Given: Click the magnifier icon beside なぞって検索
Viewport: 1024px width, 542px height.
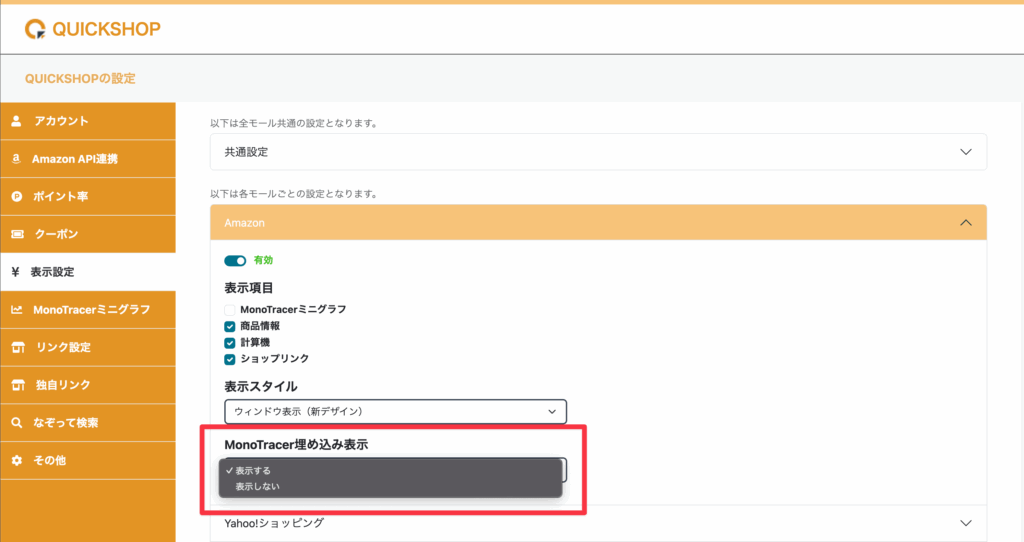Looking at the screenshot, I should [17, 422].
